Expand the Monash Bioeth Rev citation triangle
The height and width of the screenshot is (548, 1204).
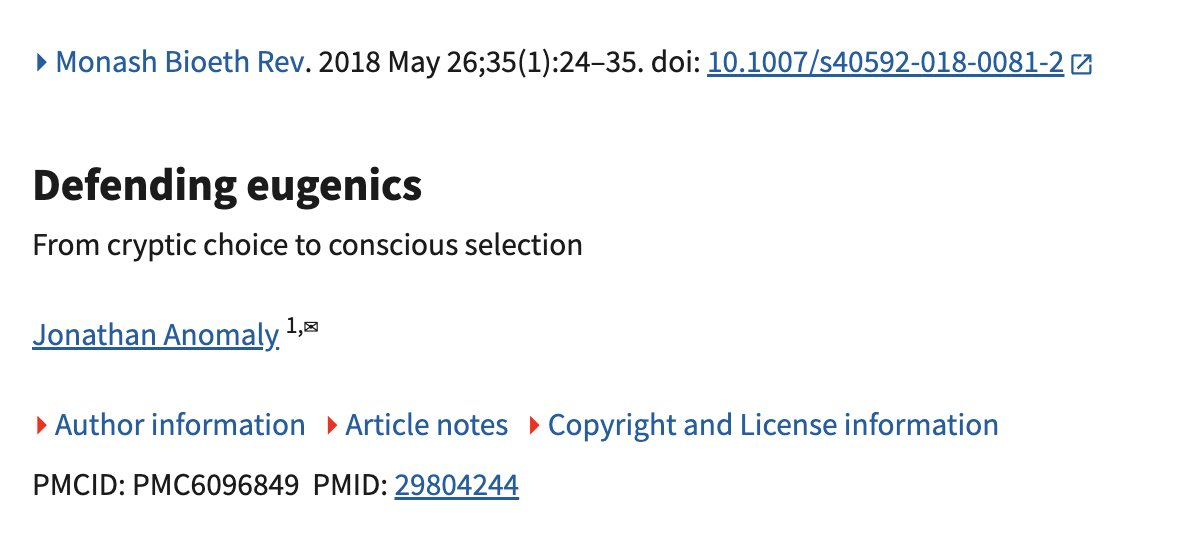[41, 64]
